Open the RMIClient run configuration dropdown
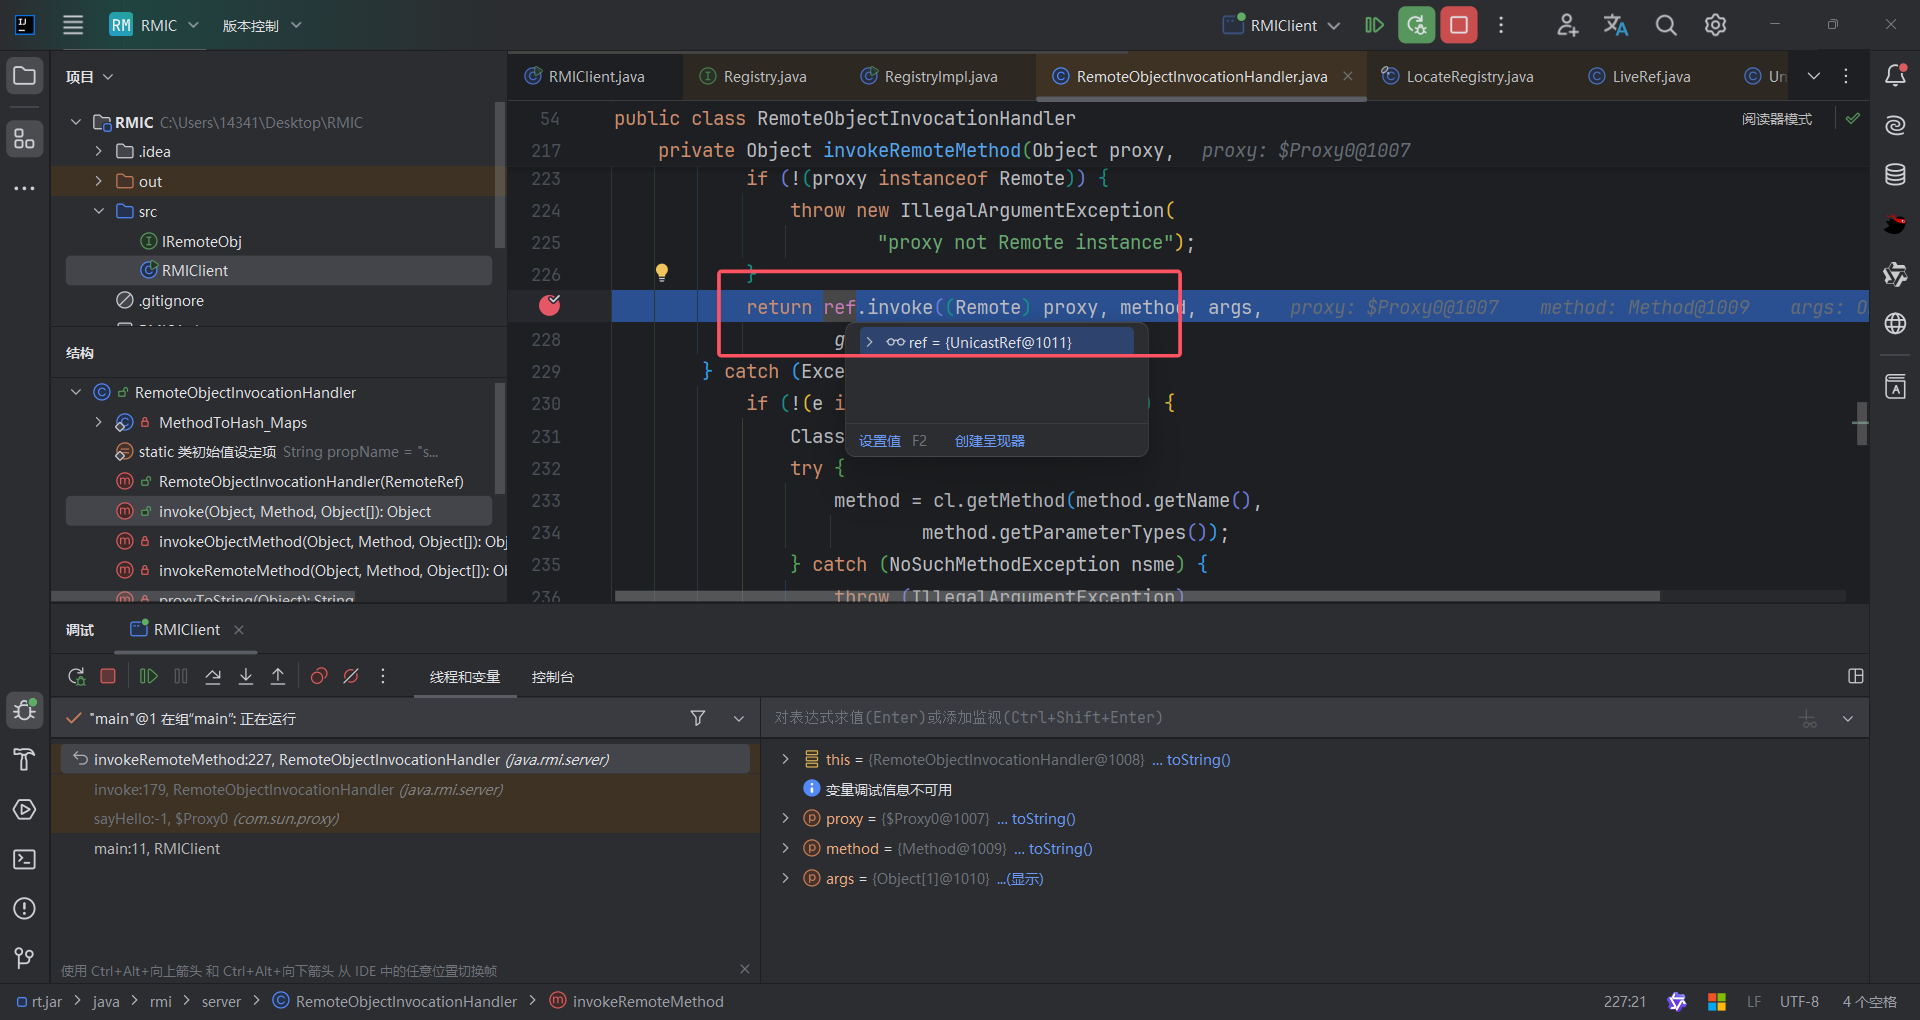 tap(1282, 25)
